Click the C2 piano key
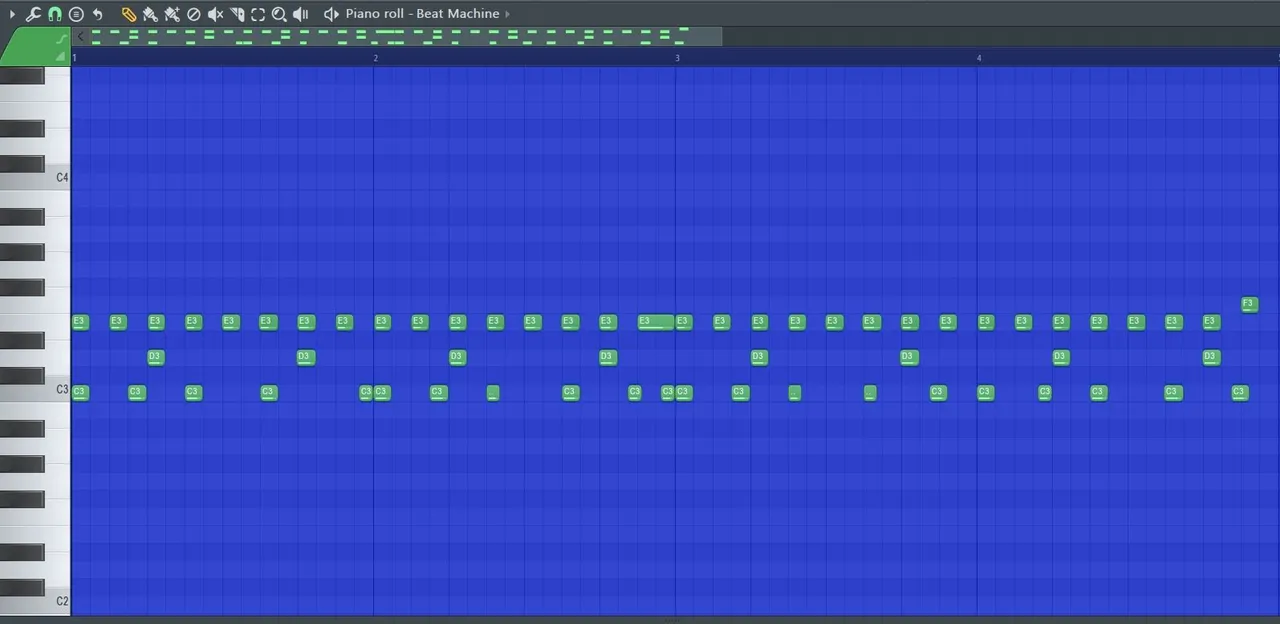 coord(35,601)
